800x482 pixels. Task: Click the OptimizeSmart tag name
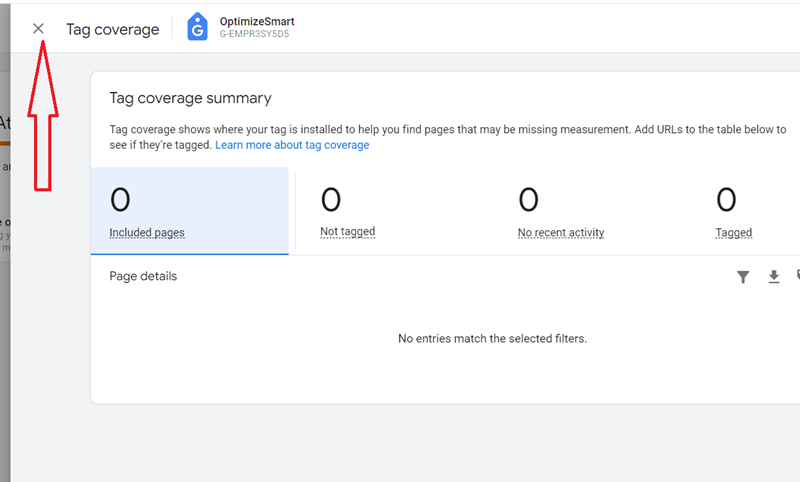[257, 21]
